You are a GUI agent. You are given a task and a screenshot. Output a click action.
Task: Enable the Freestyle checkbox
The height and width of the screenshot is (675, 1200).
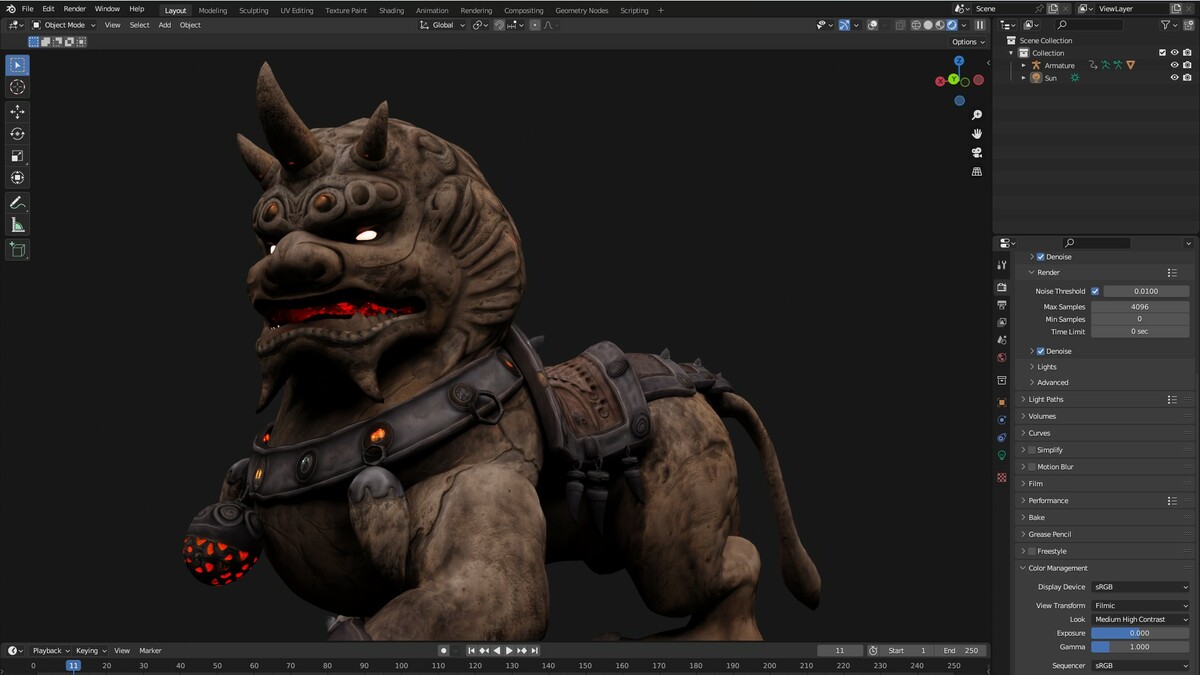tap(1032, 551)
